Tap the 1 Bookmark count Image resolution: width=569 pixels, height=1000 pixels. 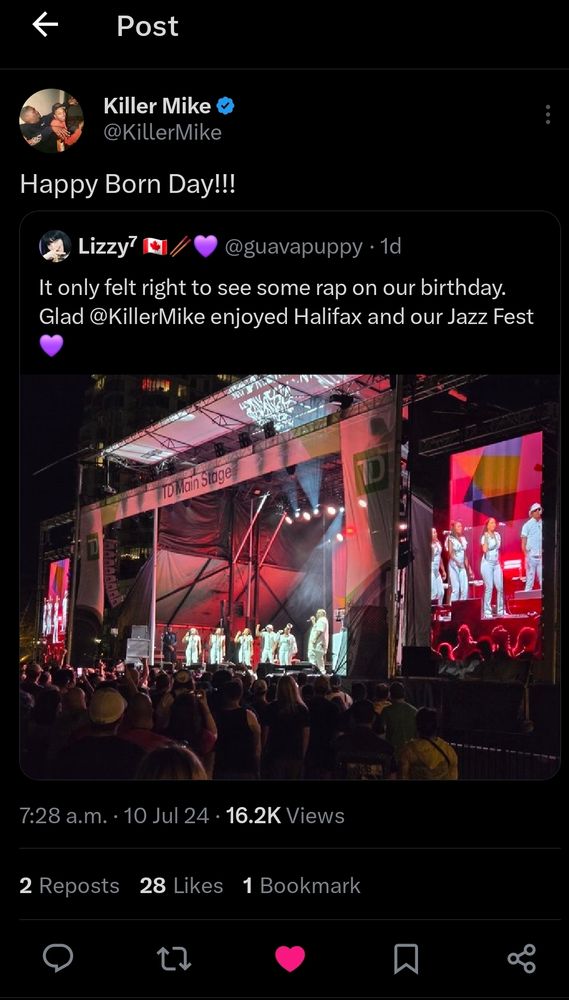click(302, 886)
